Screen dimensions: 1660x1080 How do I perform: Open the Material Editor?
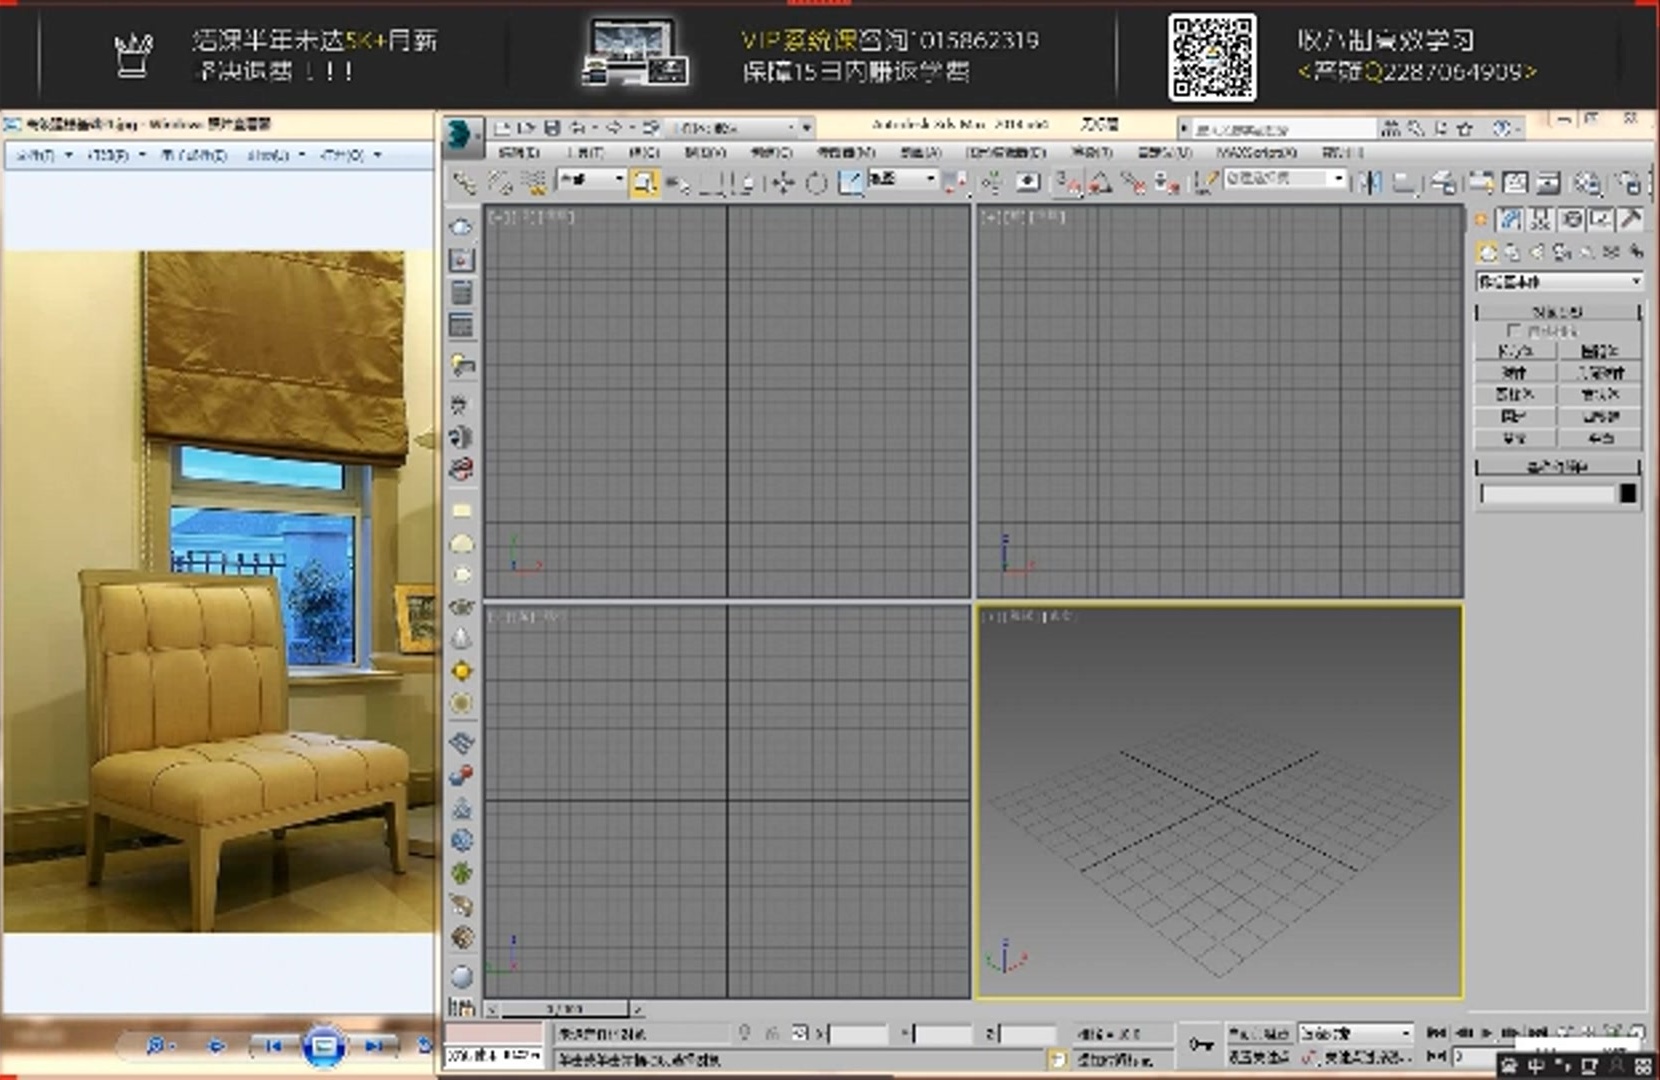(x=1586, y=182)
